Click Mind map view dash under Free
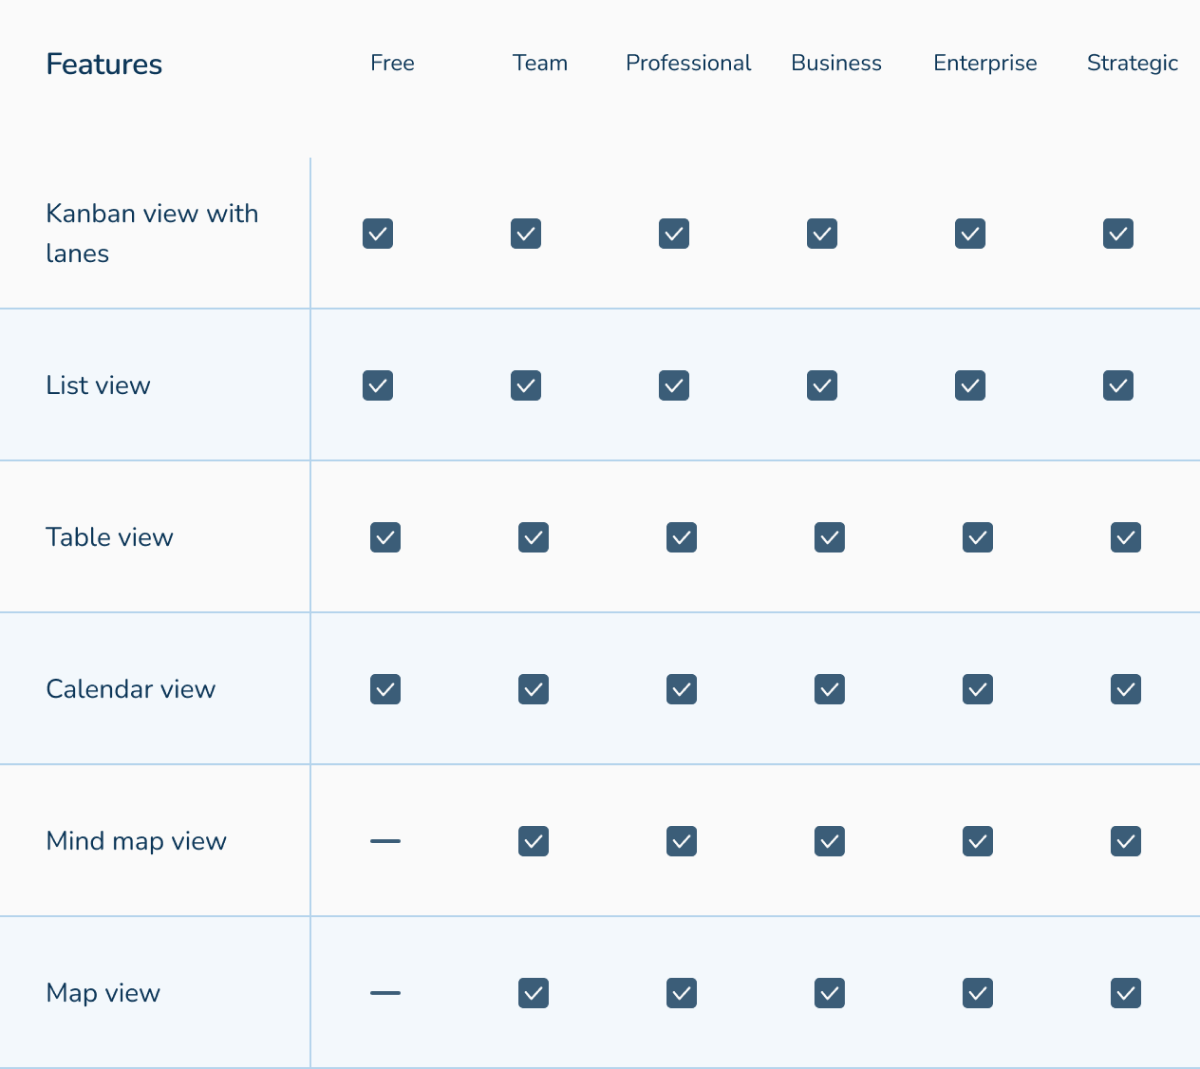This screenshot has height=1069, width=1200. (385, 841)
